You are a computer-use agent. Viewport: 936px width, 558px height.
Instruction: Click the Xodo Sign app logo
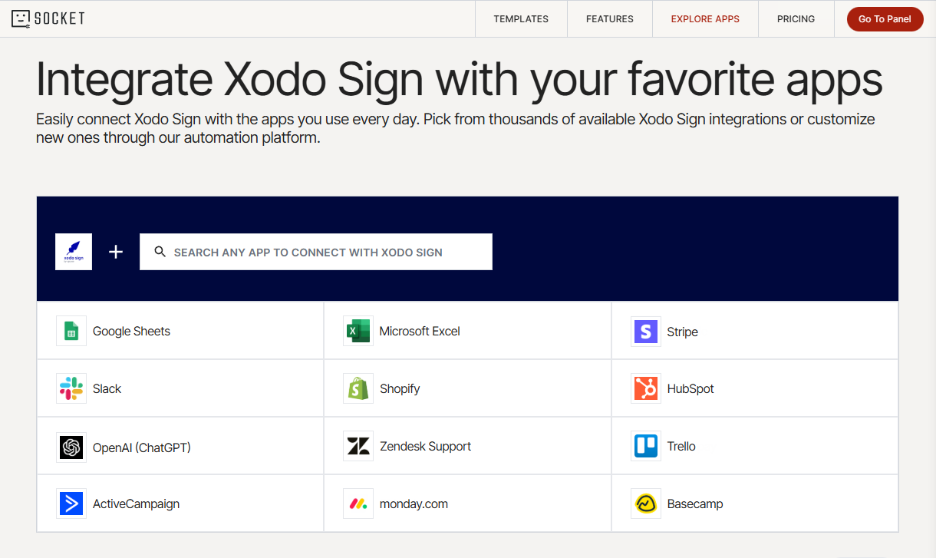tap(73, 251)
